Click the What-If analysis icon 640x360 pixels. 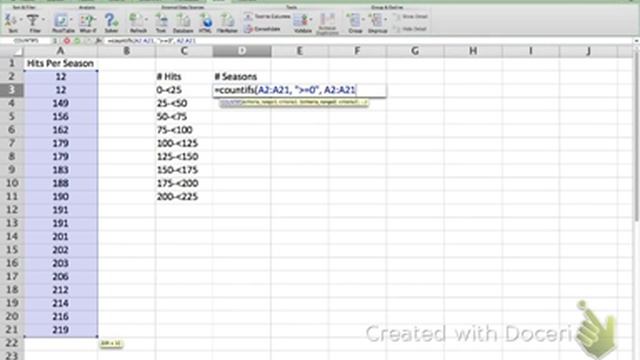coord(87,20)
